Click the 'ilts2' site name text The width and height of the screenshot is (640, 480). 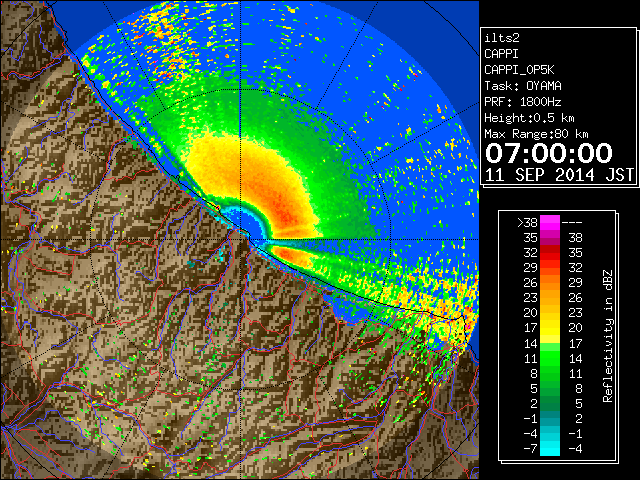[502, 38]
